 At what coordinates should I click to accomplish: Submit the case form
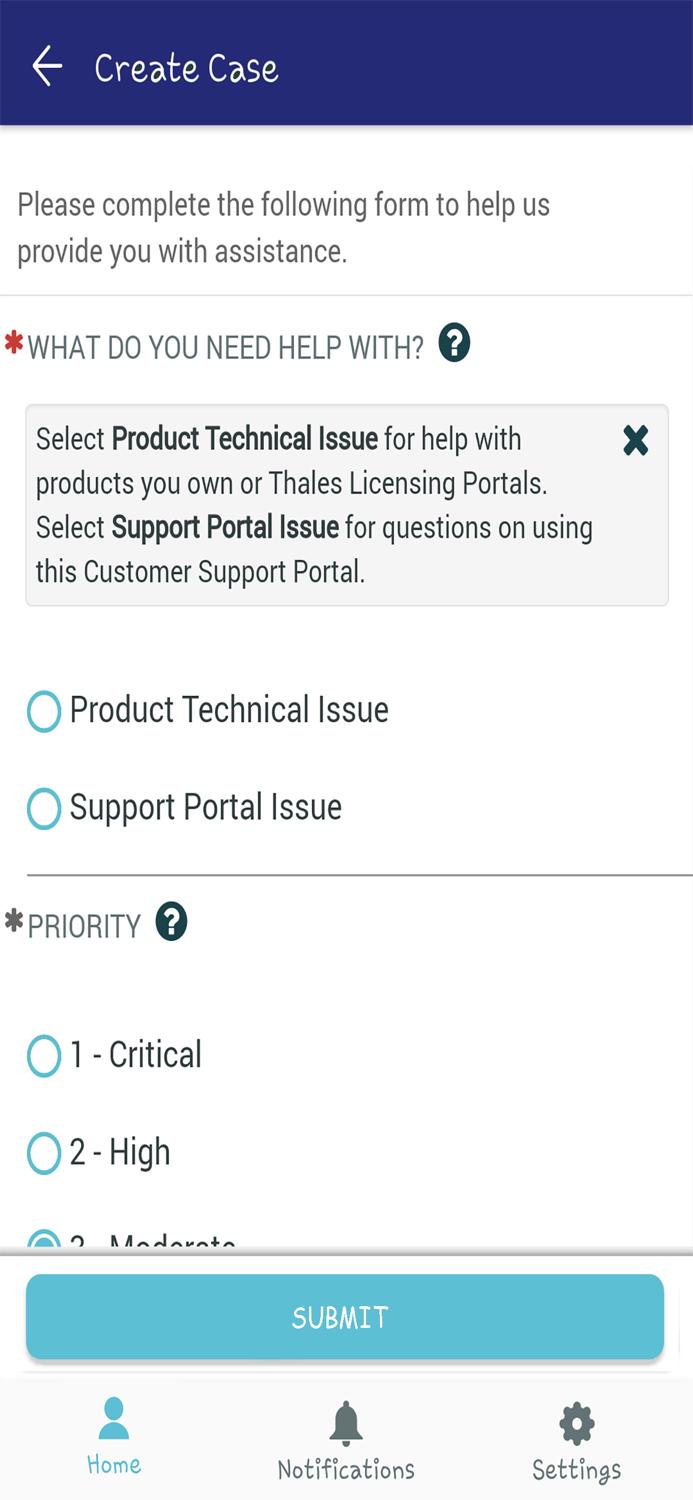click(345, 1317)
